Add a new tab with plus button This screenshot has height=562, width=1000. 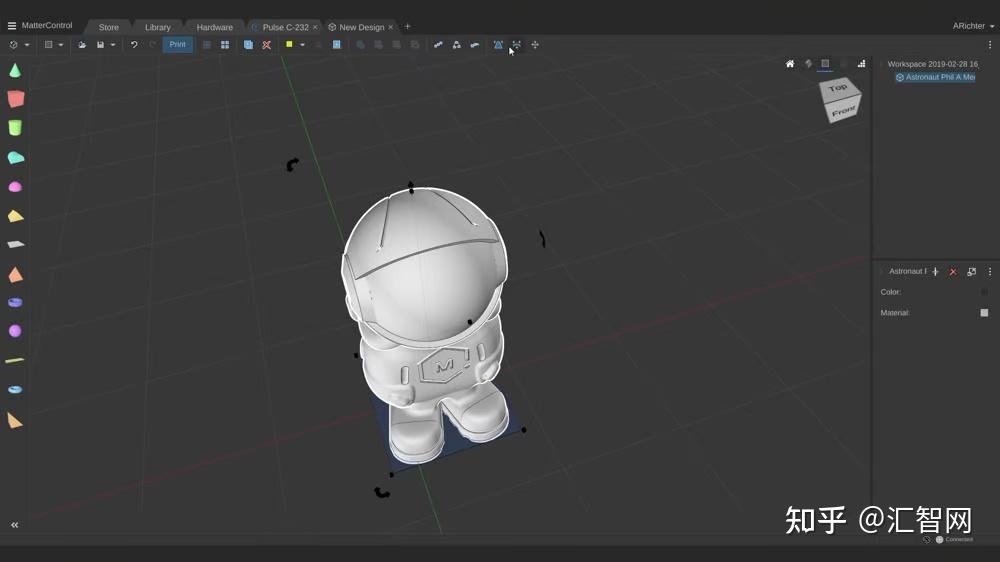pos(408,26)
